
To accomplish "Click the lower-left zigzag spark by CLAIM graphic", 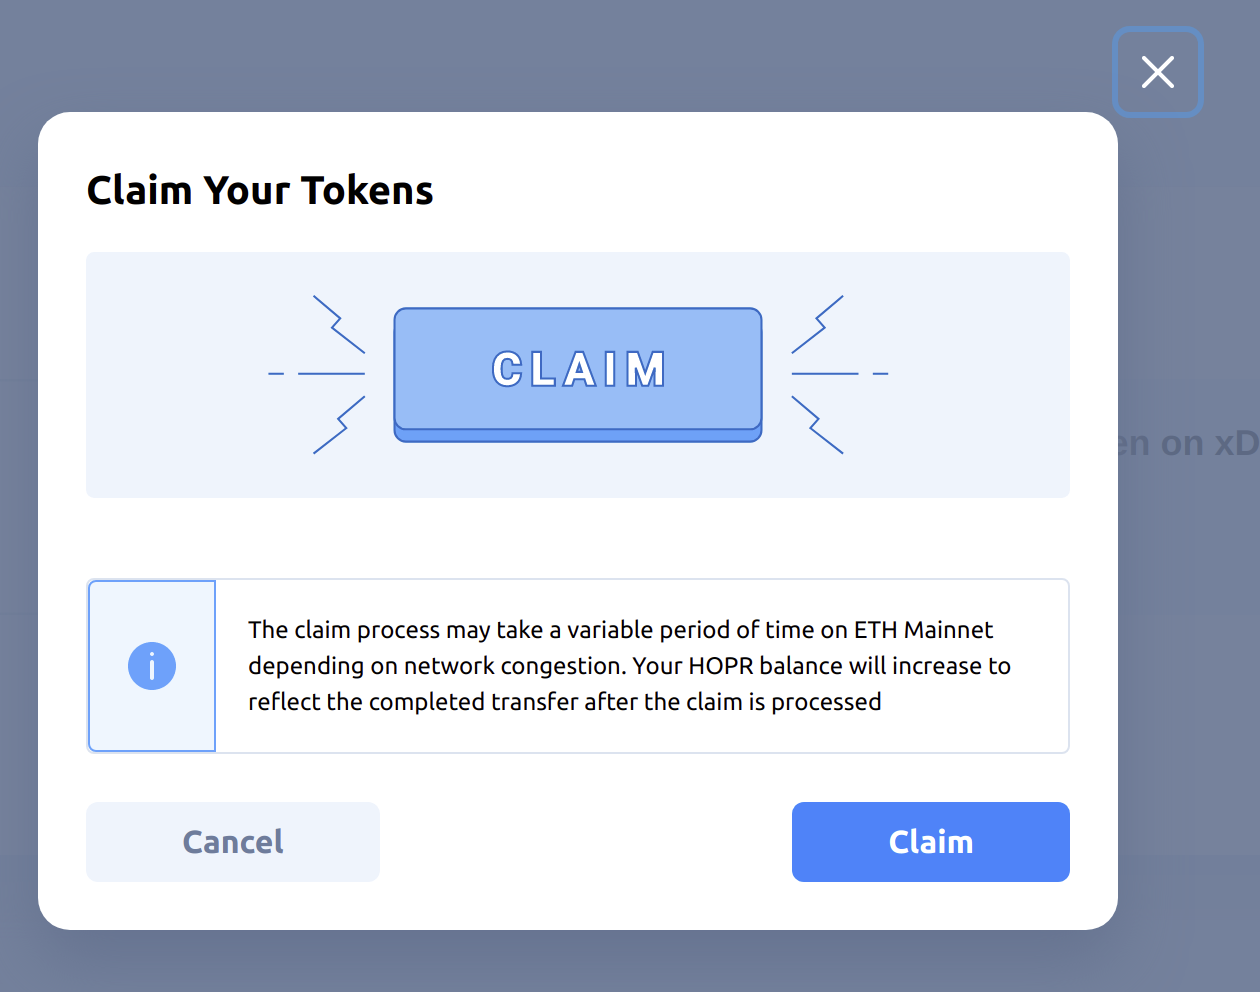I will tap(339, 425).
